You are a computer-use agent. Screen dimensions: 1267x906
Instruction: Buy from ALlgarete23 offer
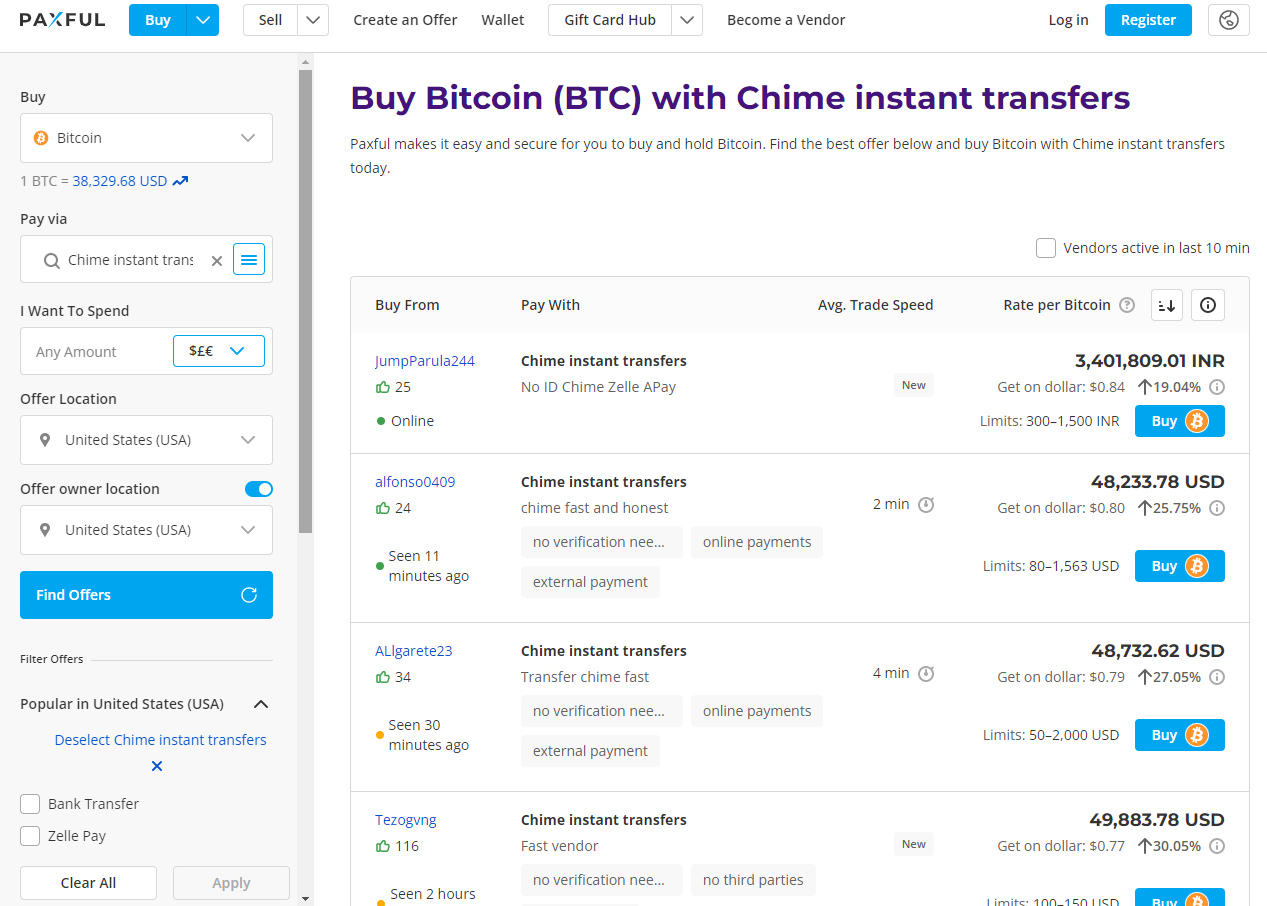(1179, 735)
